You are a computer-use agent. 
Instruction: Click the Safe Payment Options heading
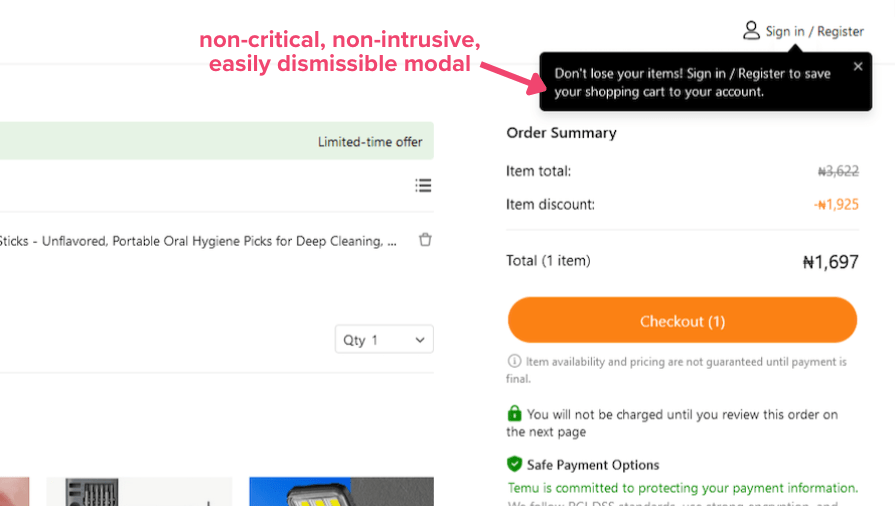593,465
